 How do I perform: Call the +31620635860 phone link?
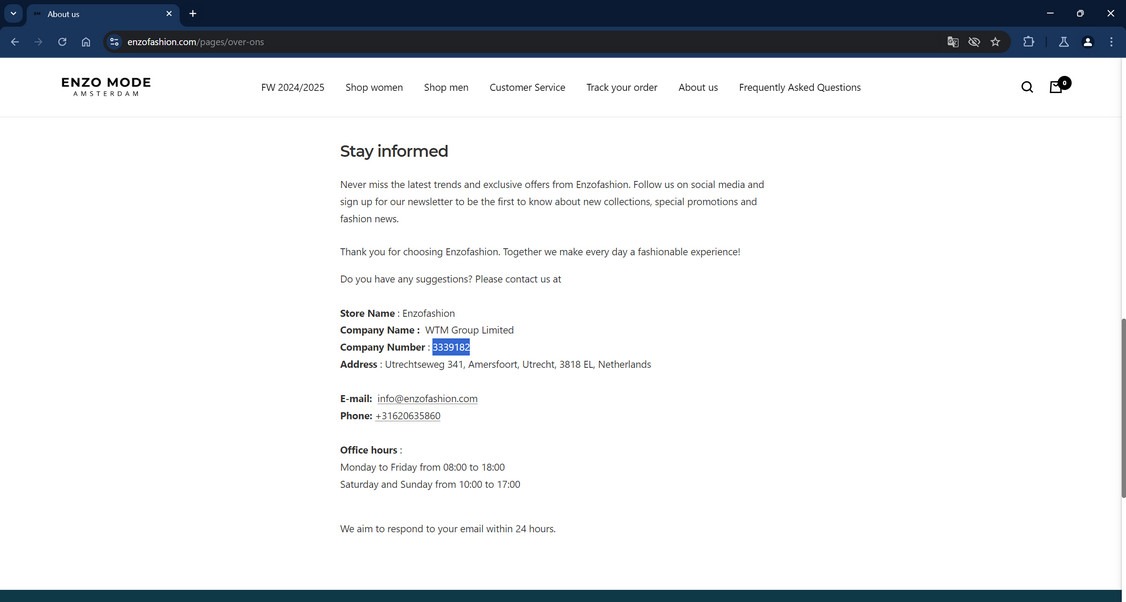[x=407, y=415]
